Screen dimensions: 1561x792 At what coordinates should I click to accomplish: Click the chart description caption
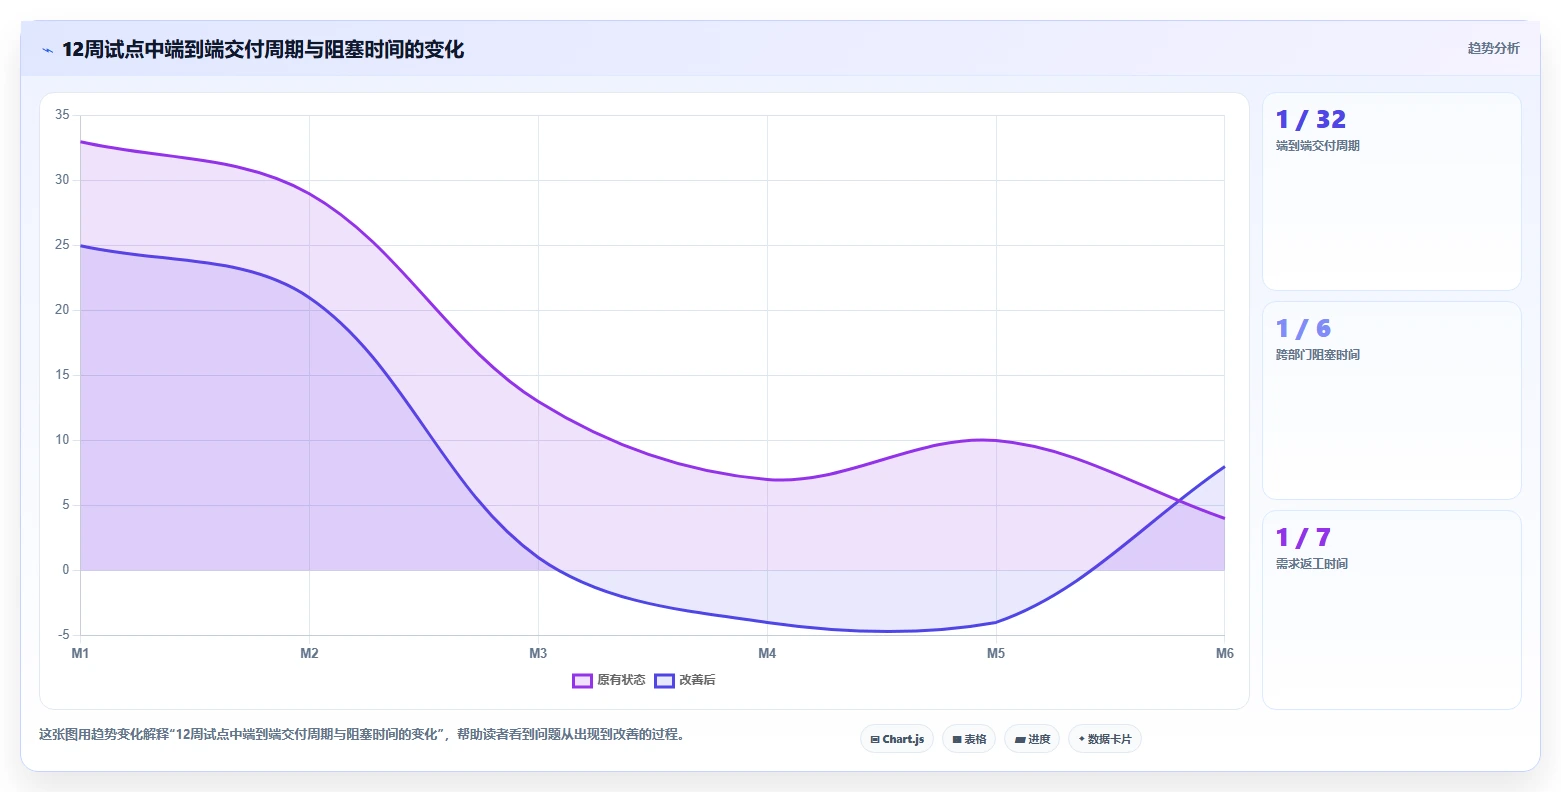(x=364, y=735)
